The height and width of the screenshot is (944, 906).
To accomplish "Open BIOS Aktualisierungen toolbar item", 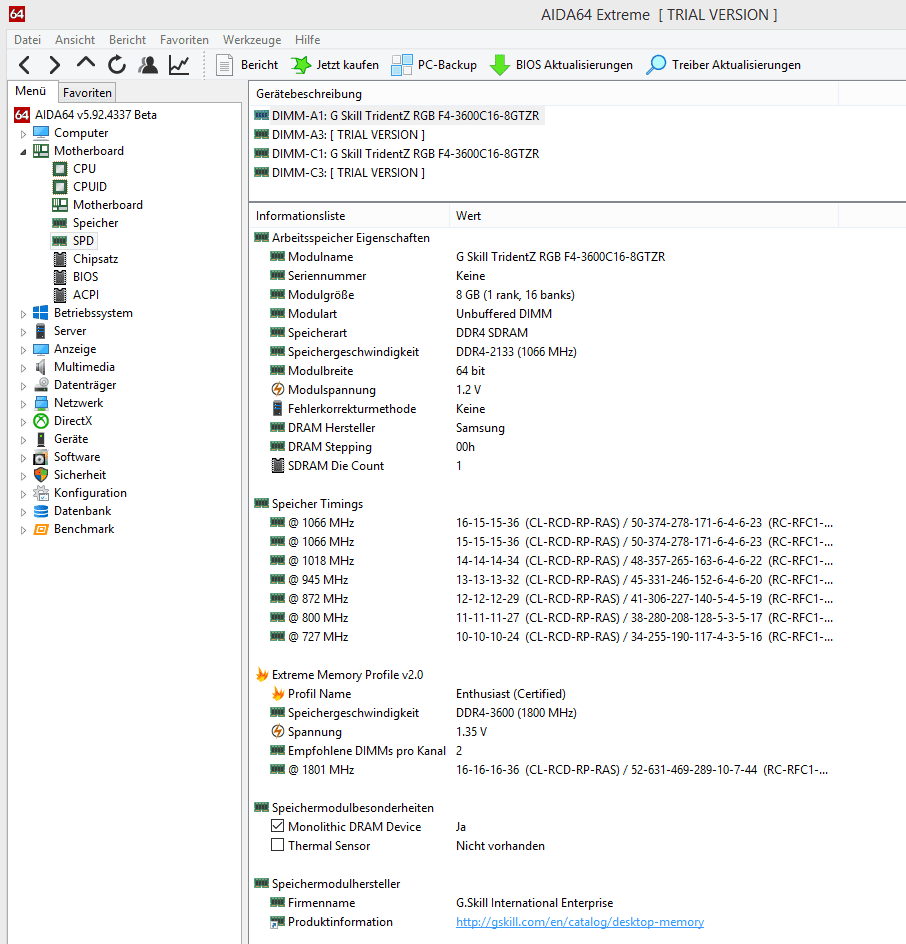I will pyautogui.click(x=561, y=64).
